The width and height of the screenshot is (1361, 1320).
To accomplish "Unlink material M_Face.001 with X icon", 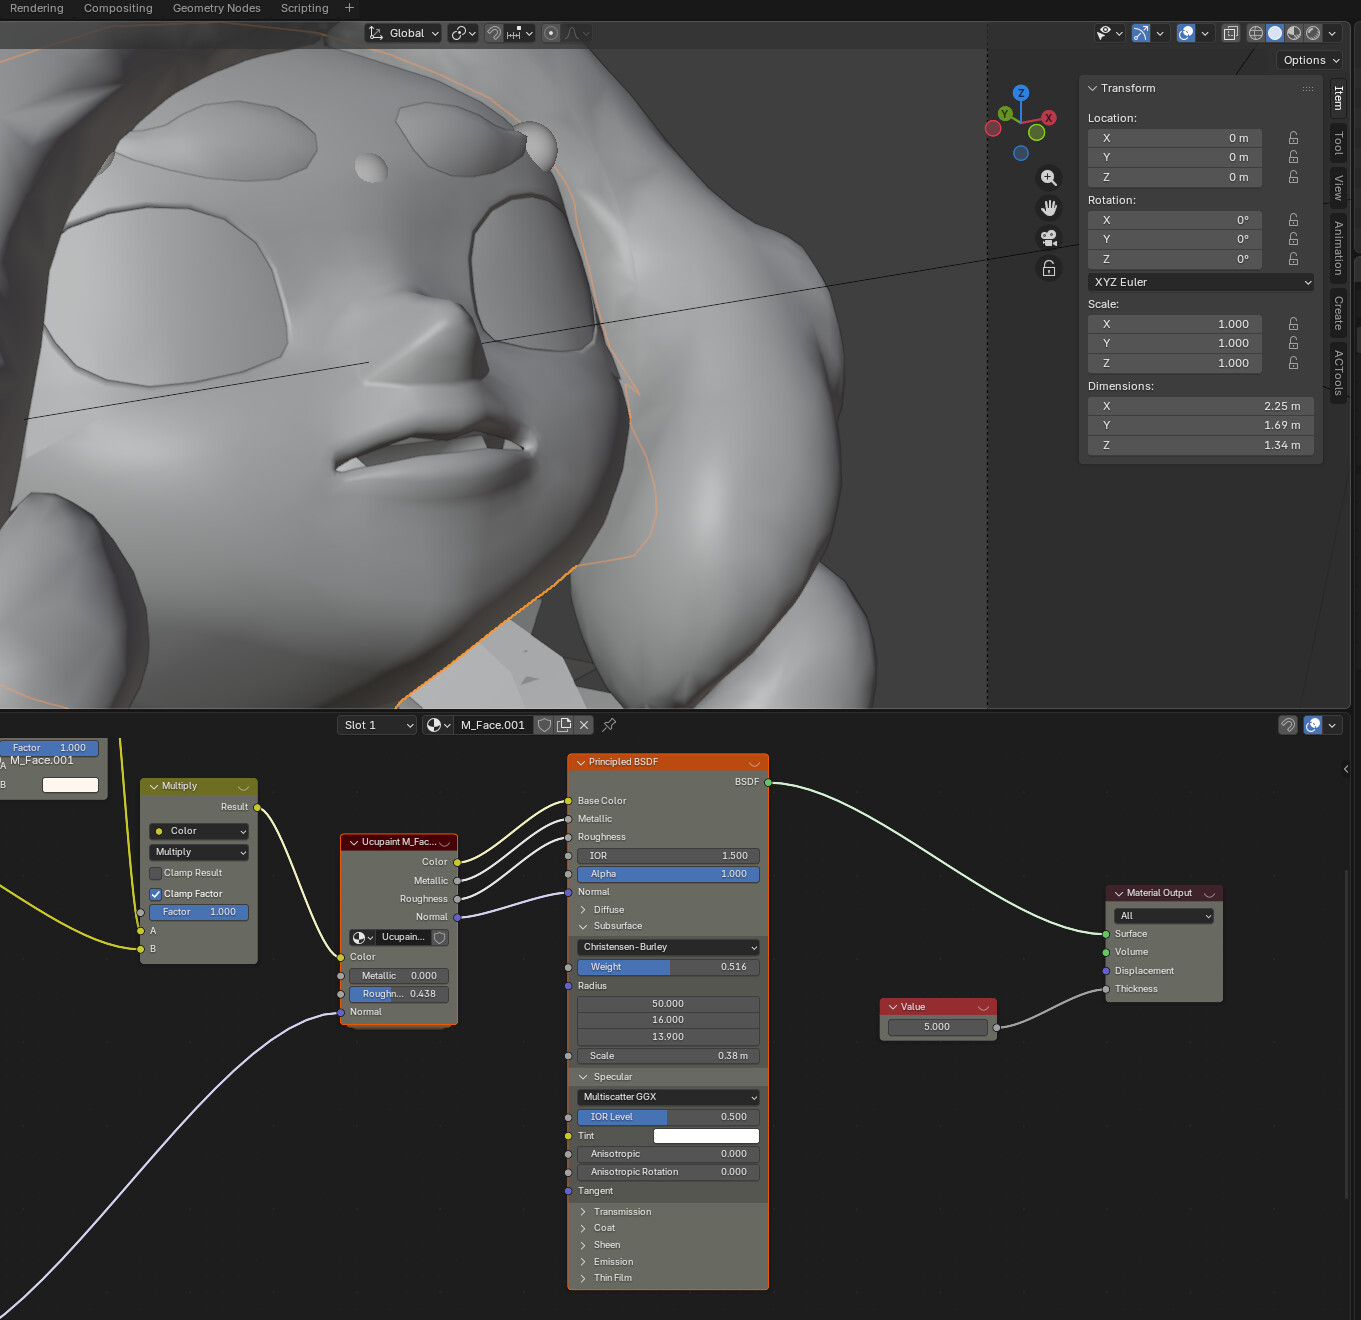I will pos(584,725).
